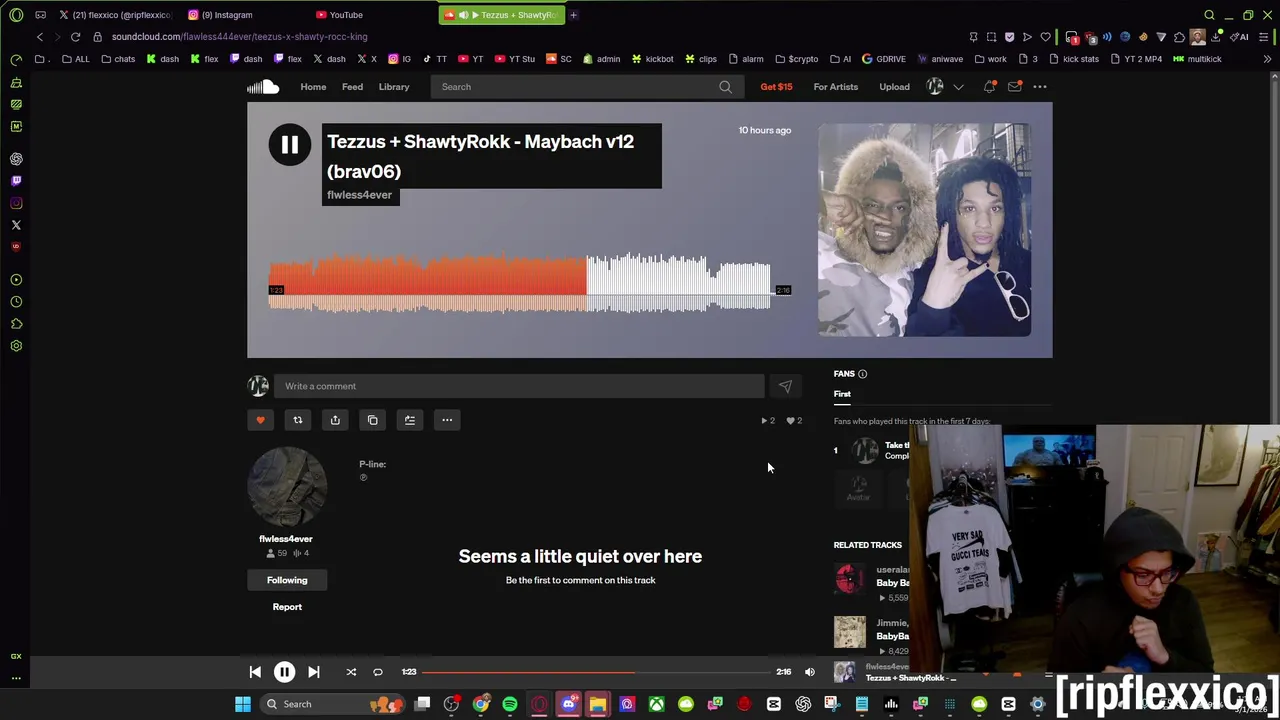Open the sidebar settings gear icon
The height and width of the screenshot is (720, 1280).
[16, 346]
